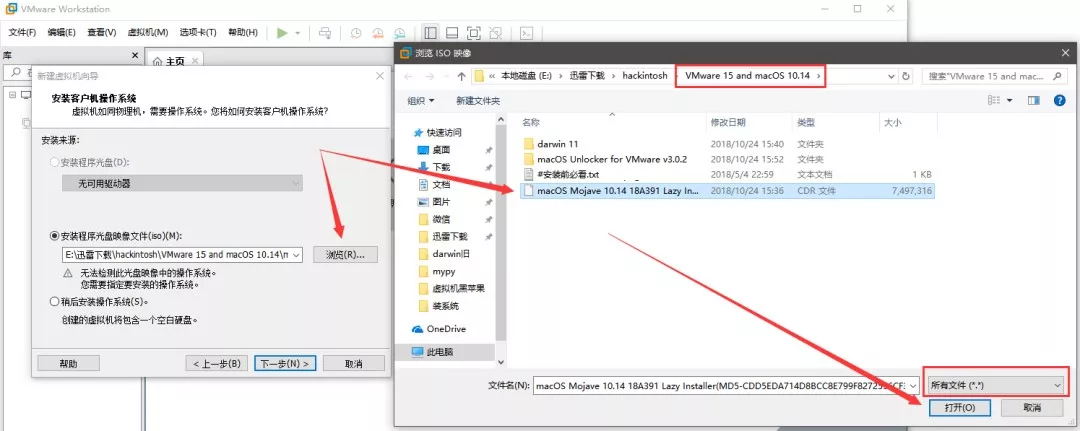Open the 选项卡(T) menu
Image resolution: width=1080 pixels, height=431 pixels.
point(198,32)
